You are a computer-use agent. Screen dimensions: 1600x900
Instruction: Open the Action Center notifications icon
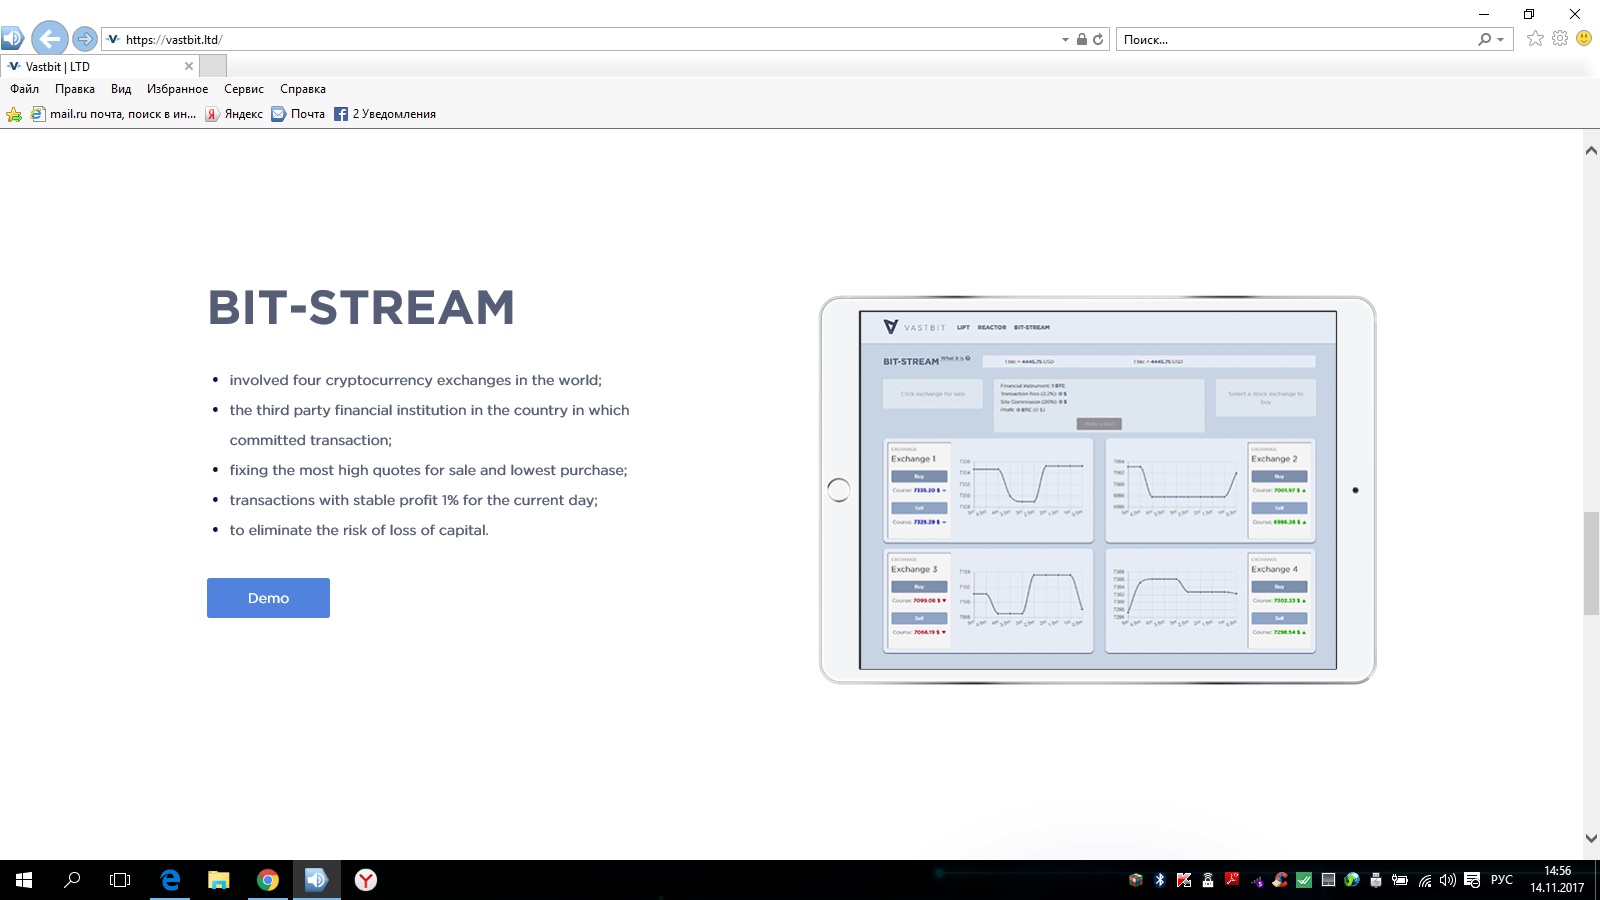coord(1472,880)
